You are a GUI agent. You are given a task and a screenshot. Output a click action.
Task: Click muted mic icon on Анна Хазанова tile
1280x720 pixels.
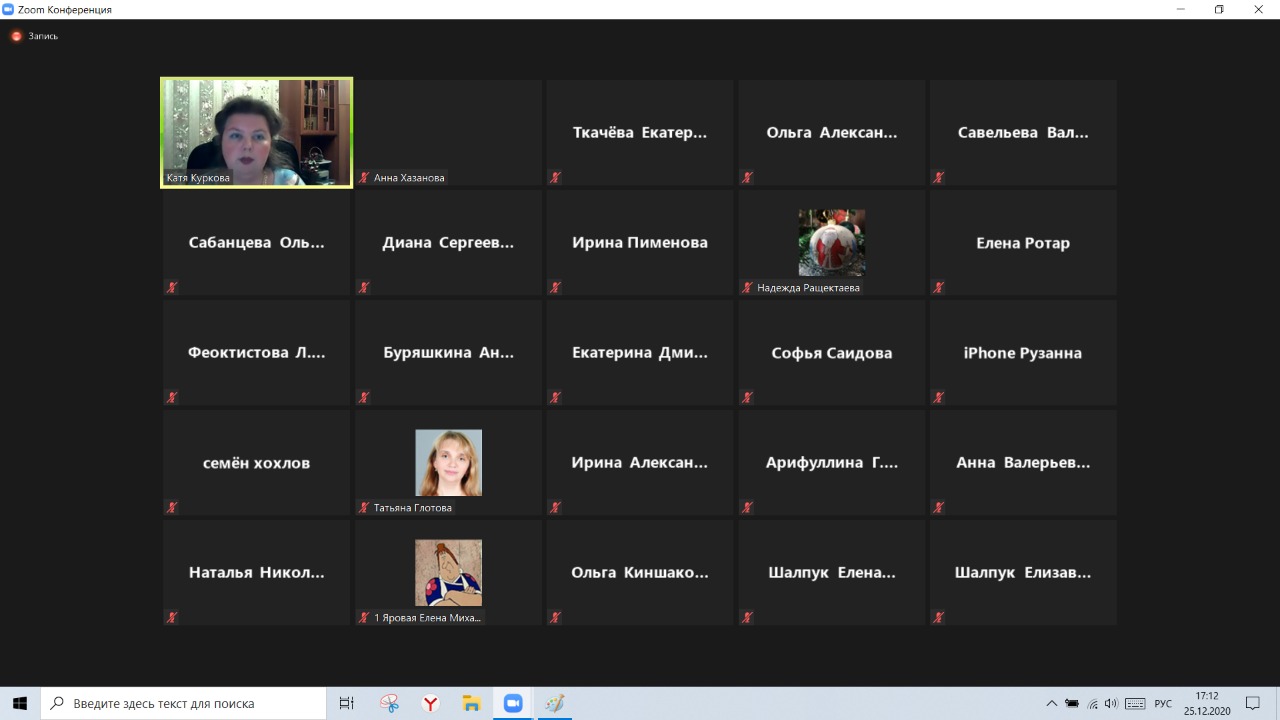coord(364,178)
